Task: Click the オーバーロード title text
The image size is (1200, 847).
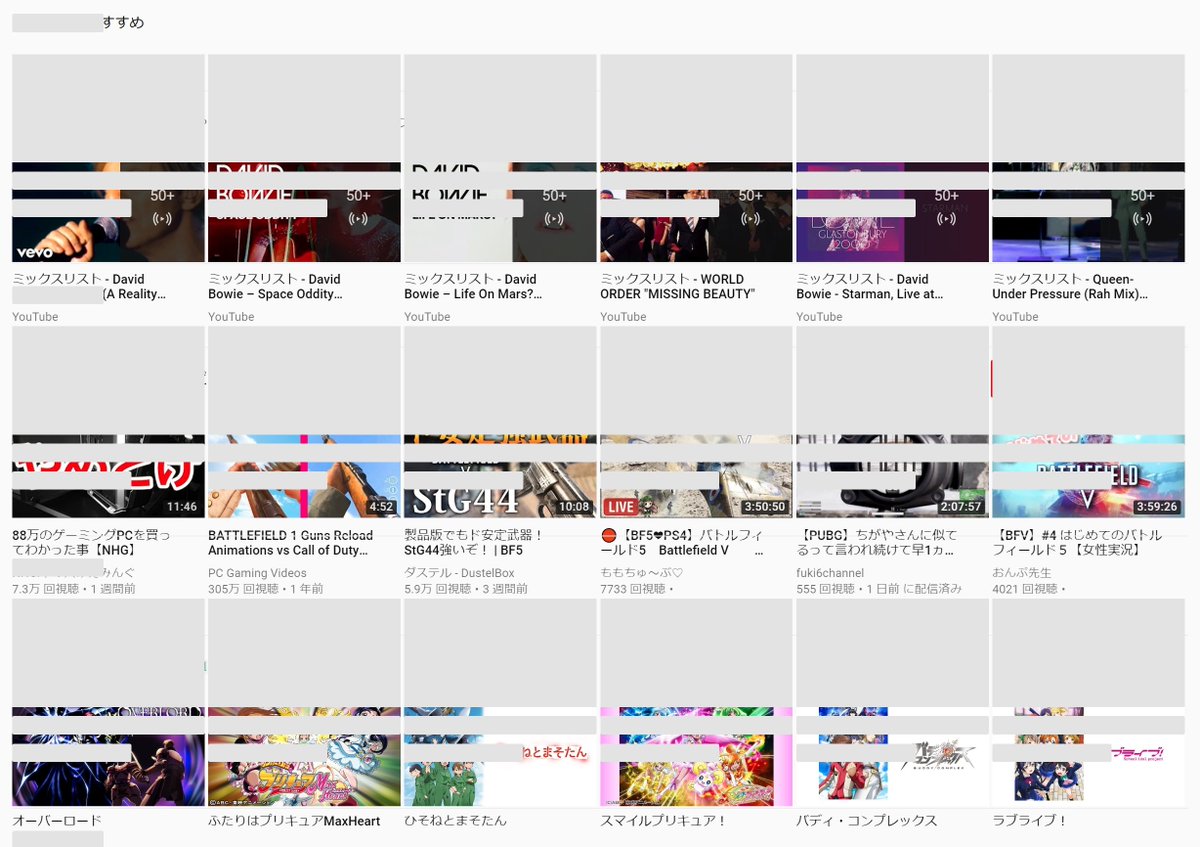Action: click(57, 821)
